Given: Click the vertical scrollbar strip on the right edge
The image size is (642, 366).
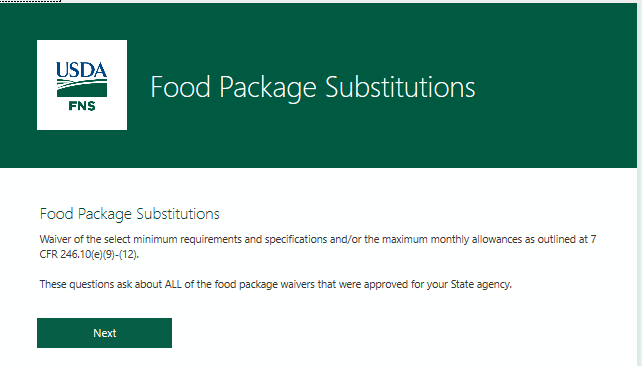Looking at the screenshot, I should tap(640, 184).
